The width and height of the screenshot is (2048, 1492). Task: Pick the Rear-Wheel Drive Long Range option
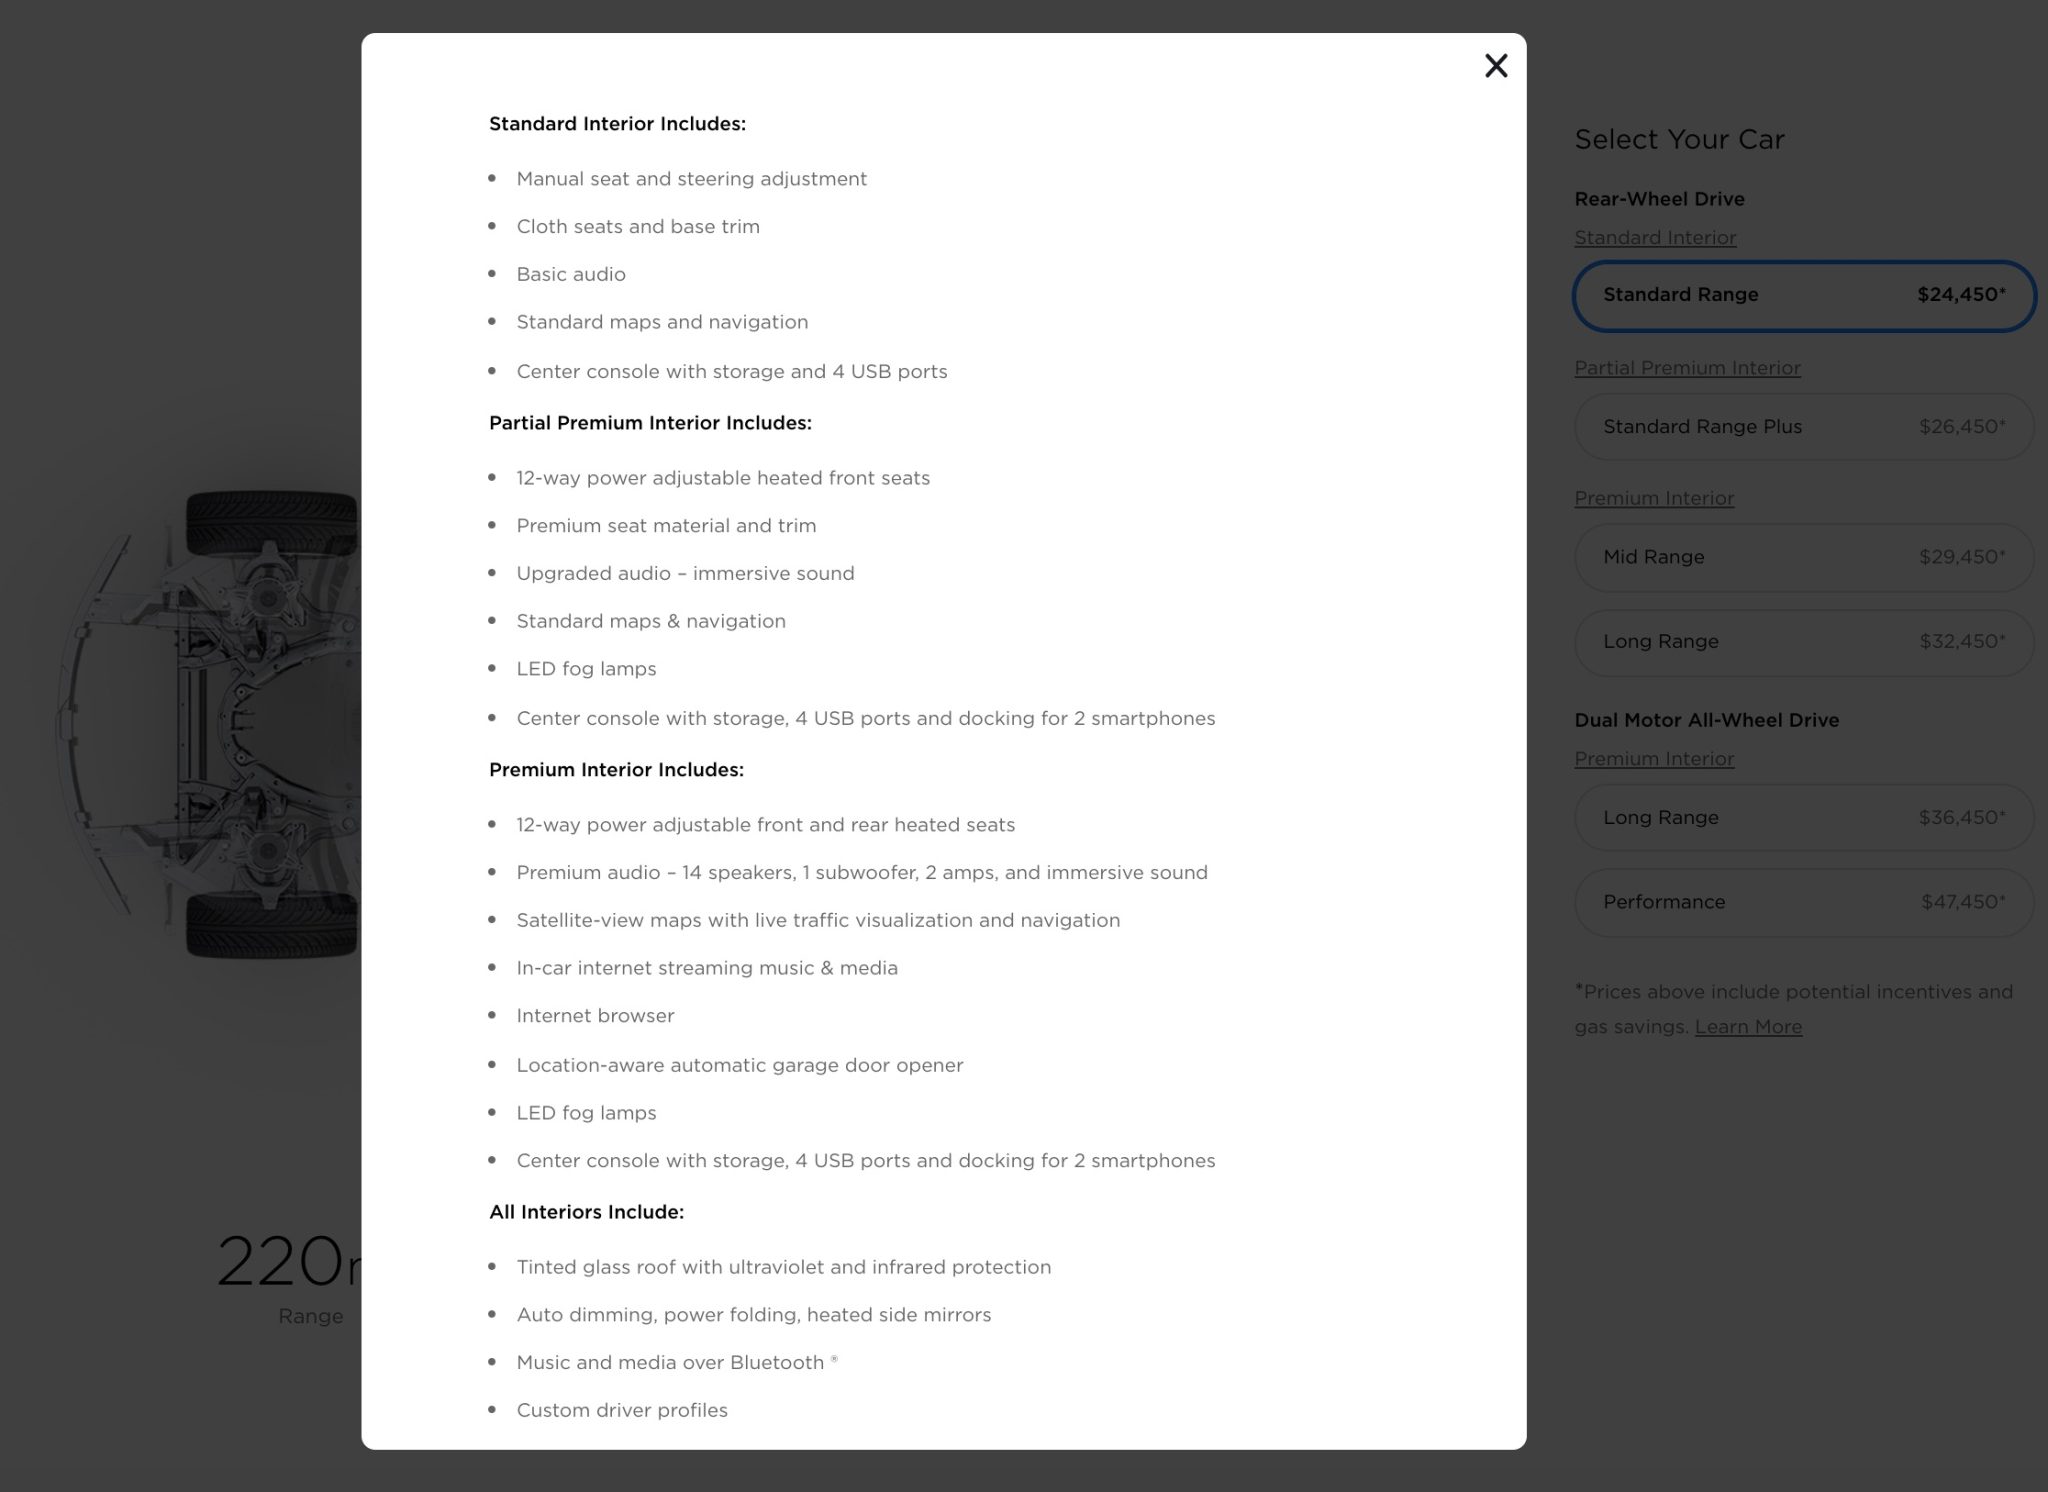(x=1804, y=642)
